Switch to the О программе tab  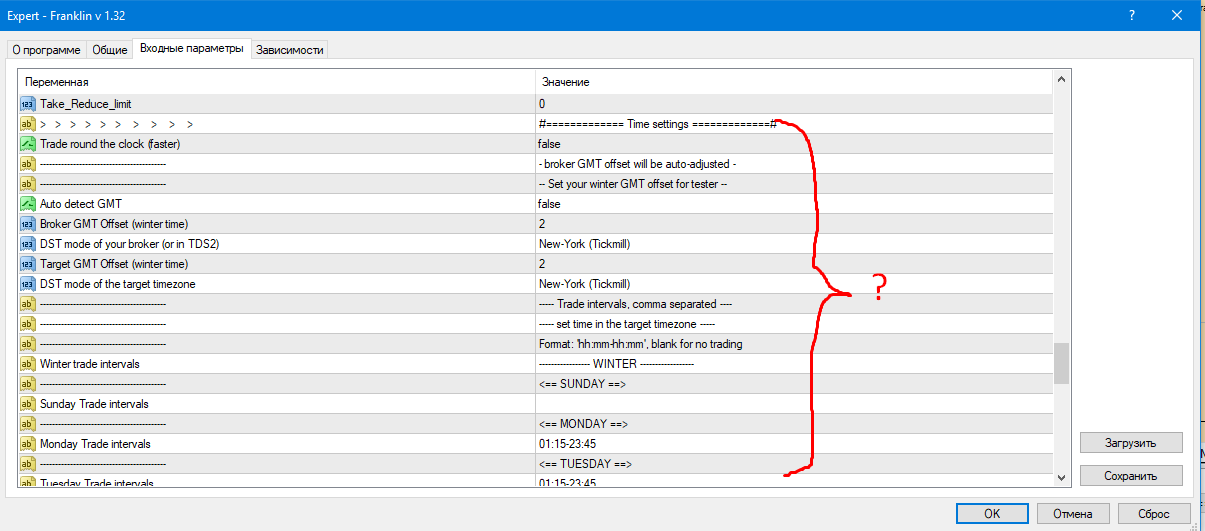click(x=47, y=50)
